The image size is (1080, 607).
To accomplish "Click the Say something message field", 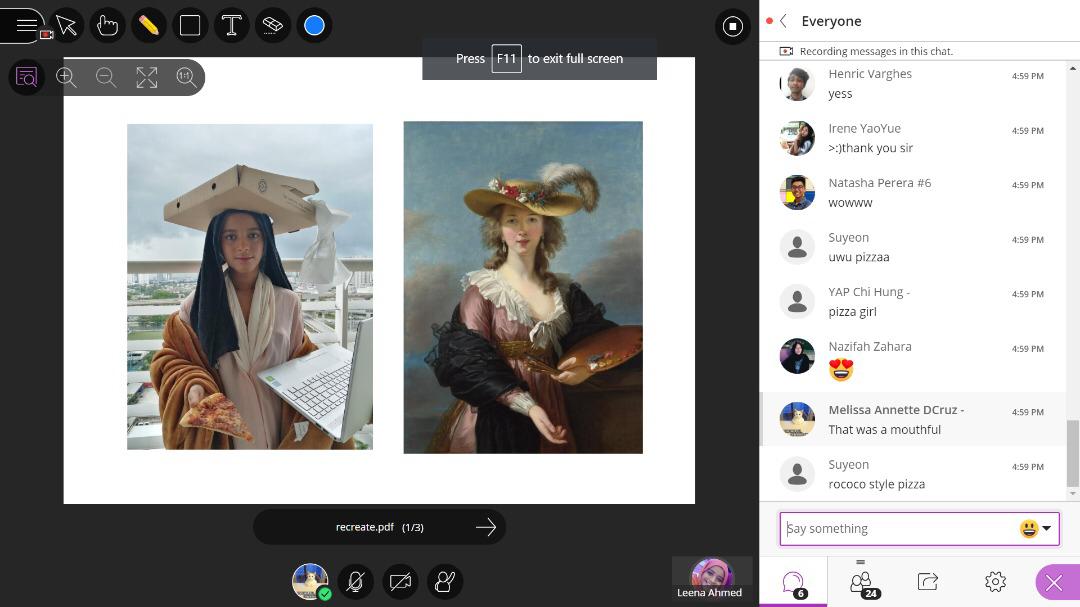I will coord(897,529).
